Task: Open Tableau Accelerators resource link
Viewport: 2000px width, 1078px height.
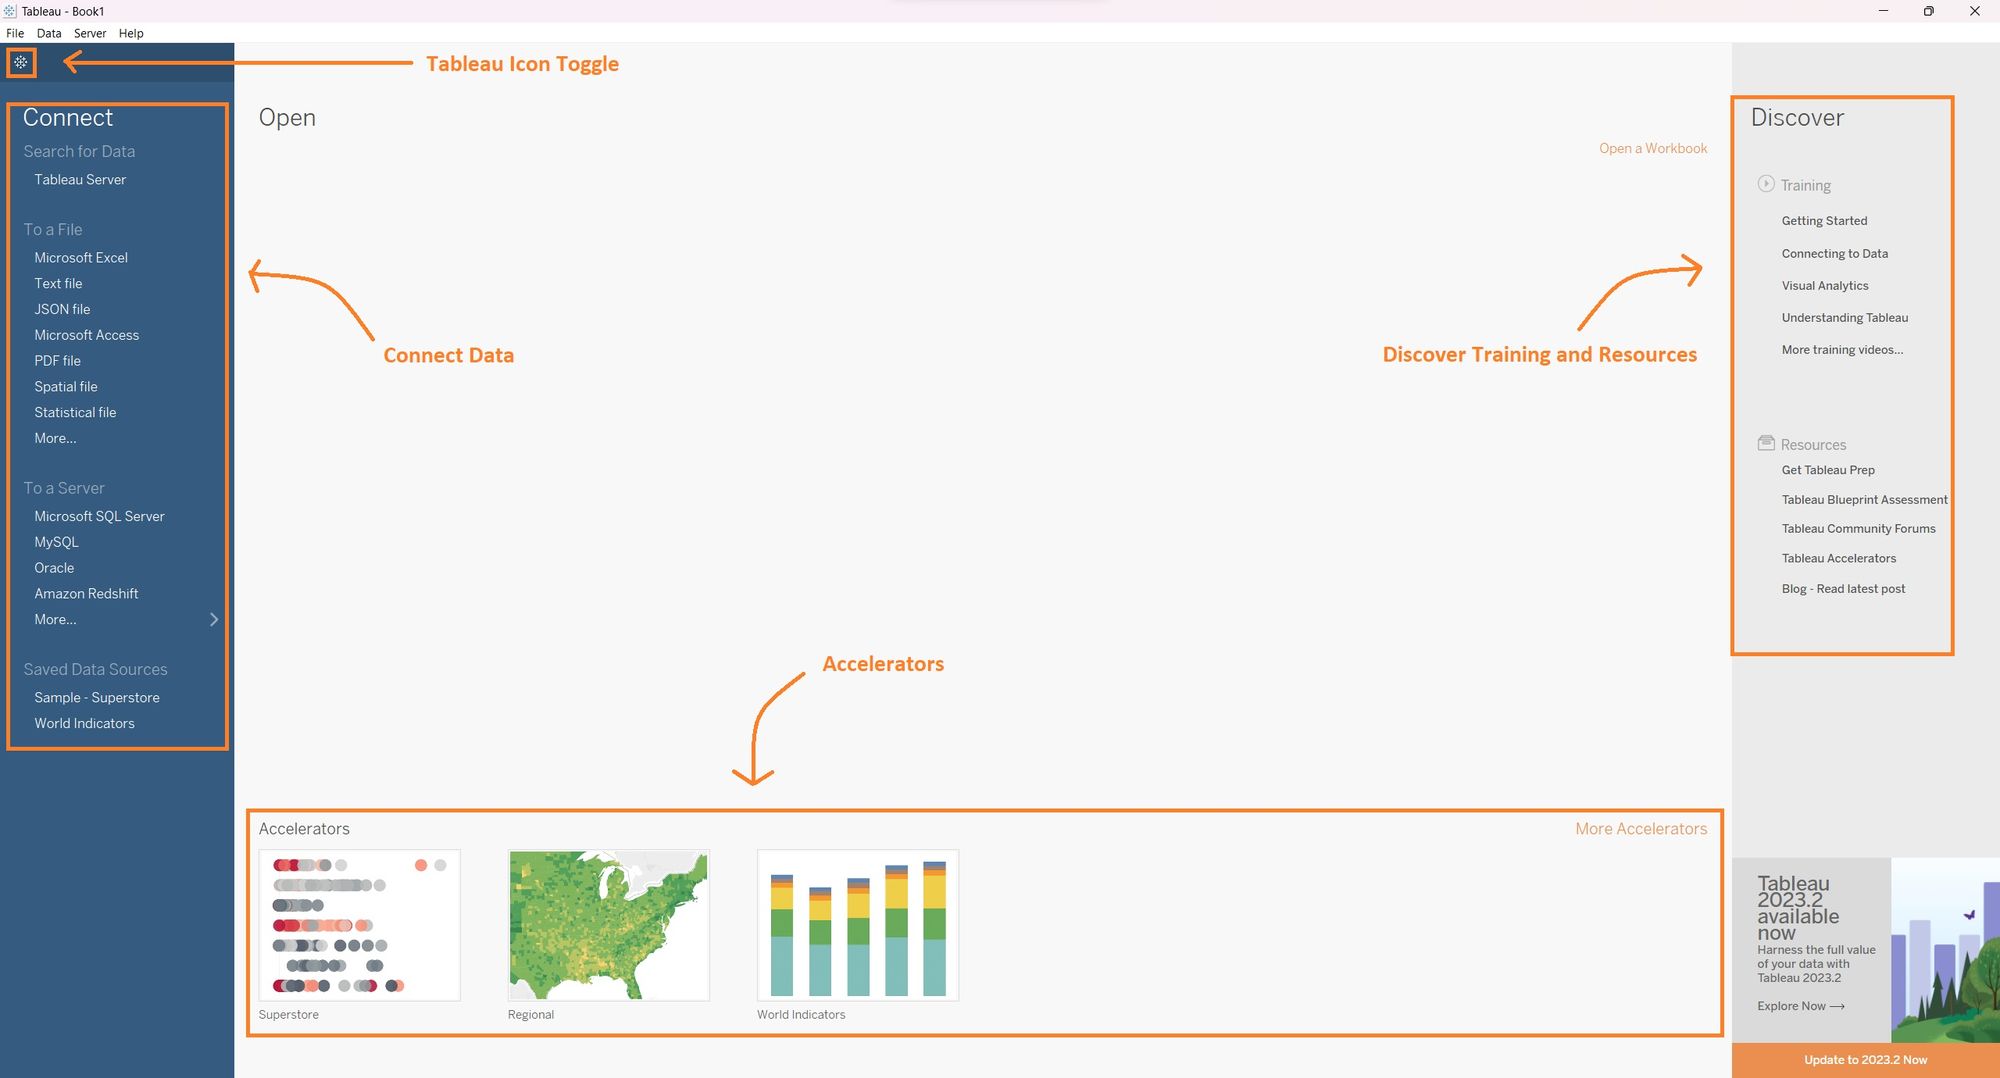Action: click(x=1838, y=559)
